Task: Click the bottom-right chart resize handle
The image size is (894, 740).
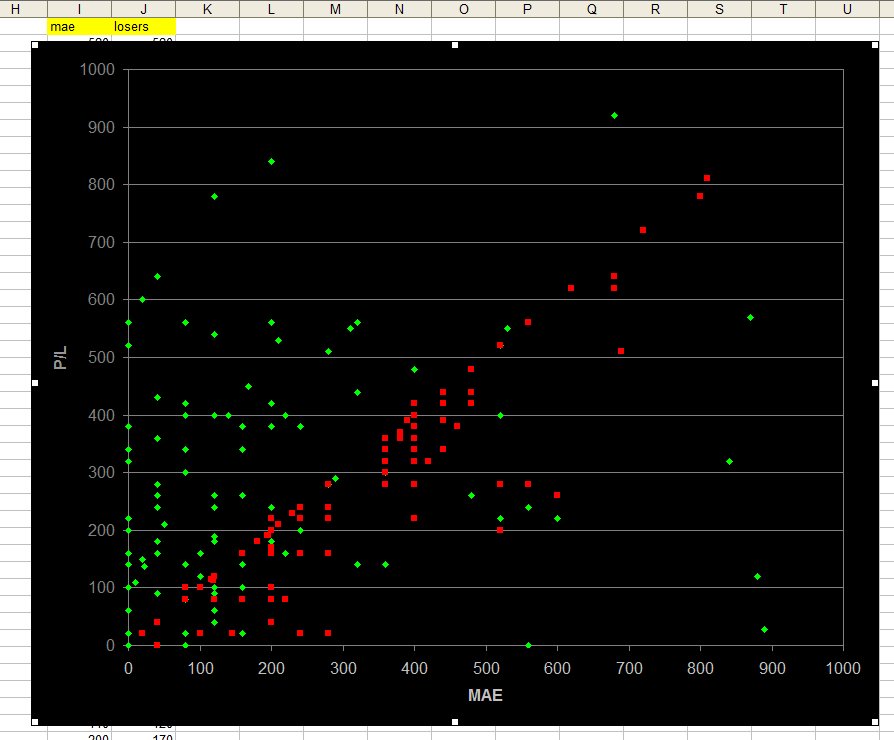Action: tap(875, 722)
